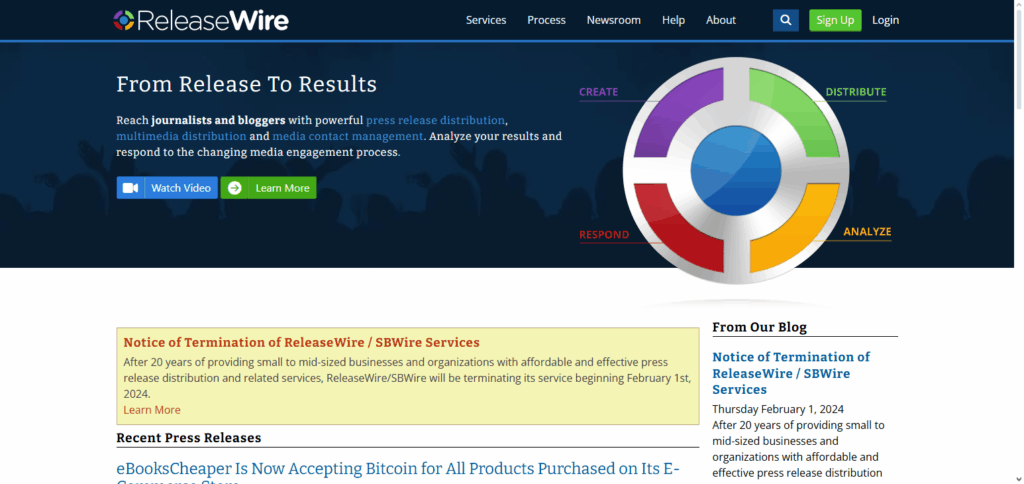Image resolution: width=1024 pixels, height=484 pixels.
Task: Click the Recent Press Releases heading
Action: pos(189,438)
